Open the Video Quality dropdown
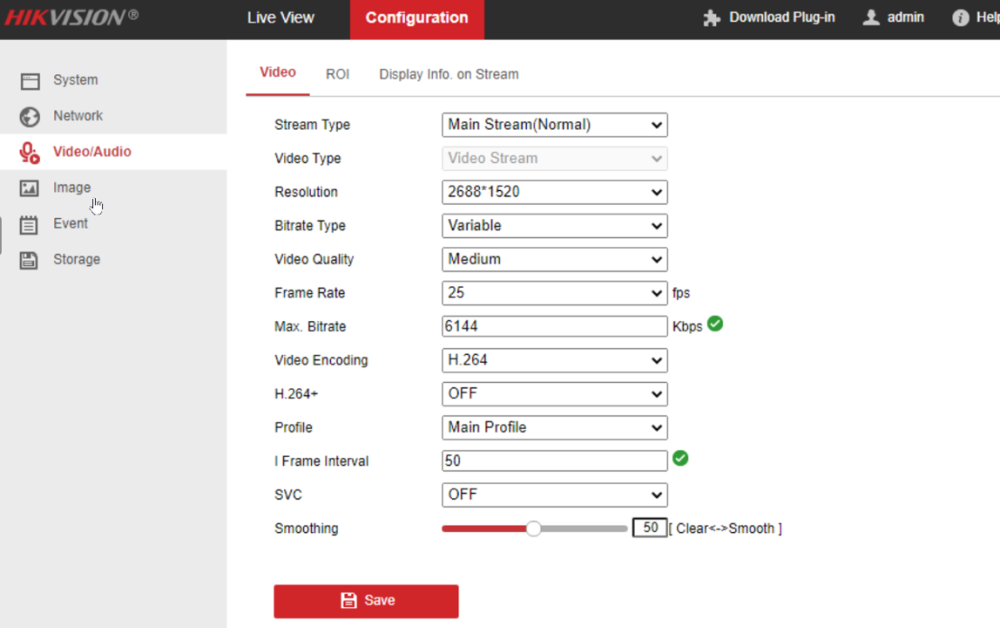Screen dimensions: 1000x628 pos(554,259)
